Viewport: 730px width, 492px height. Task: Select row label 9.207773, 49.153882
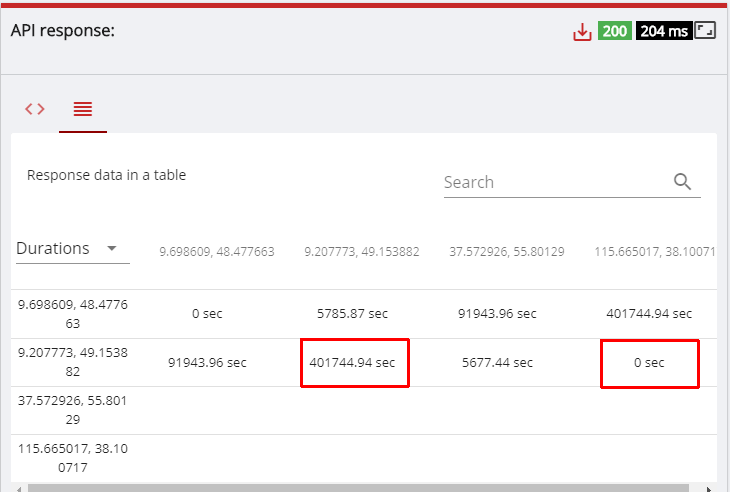(73, 362)
